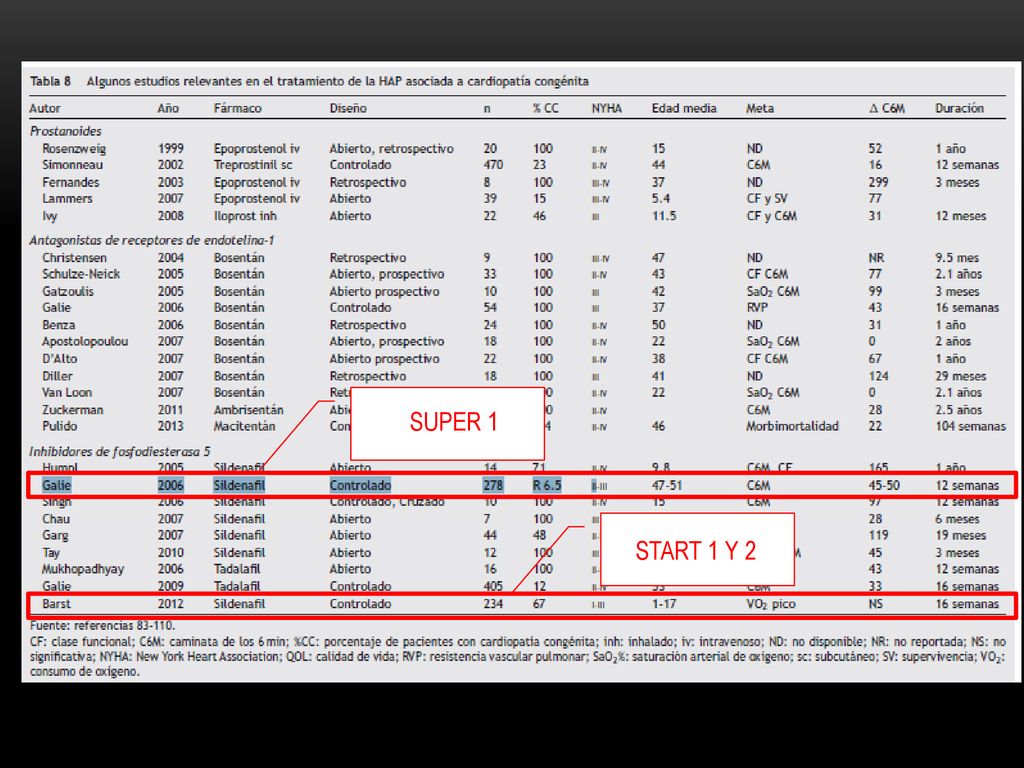Click the drug cell "Treprostinil sc"
Screen dimensions: 1024x768
tap(253, 165)
